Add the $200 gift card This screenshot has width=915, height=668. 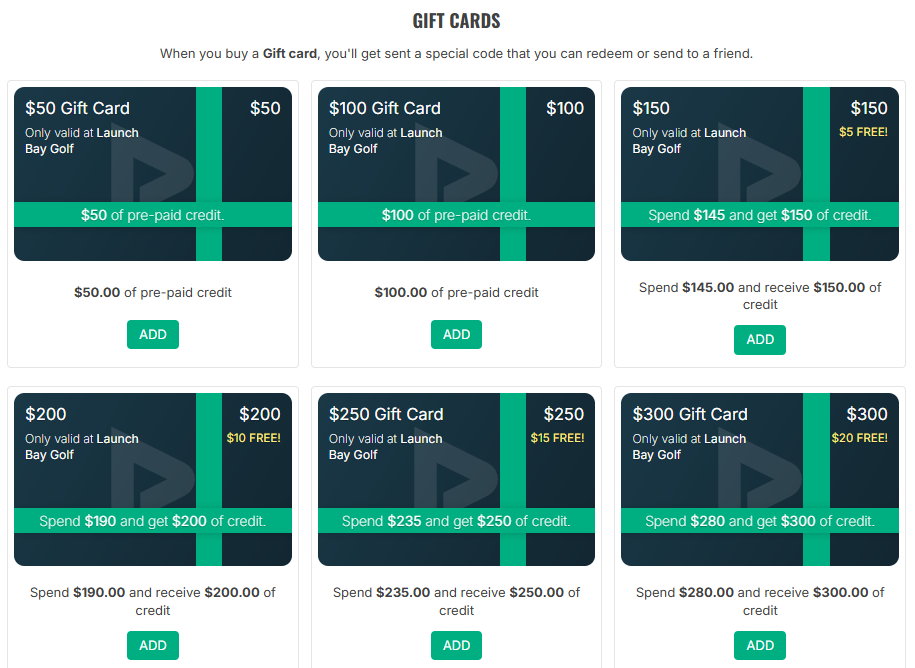[x=153, y=645]
